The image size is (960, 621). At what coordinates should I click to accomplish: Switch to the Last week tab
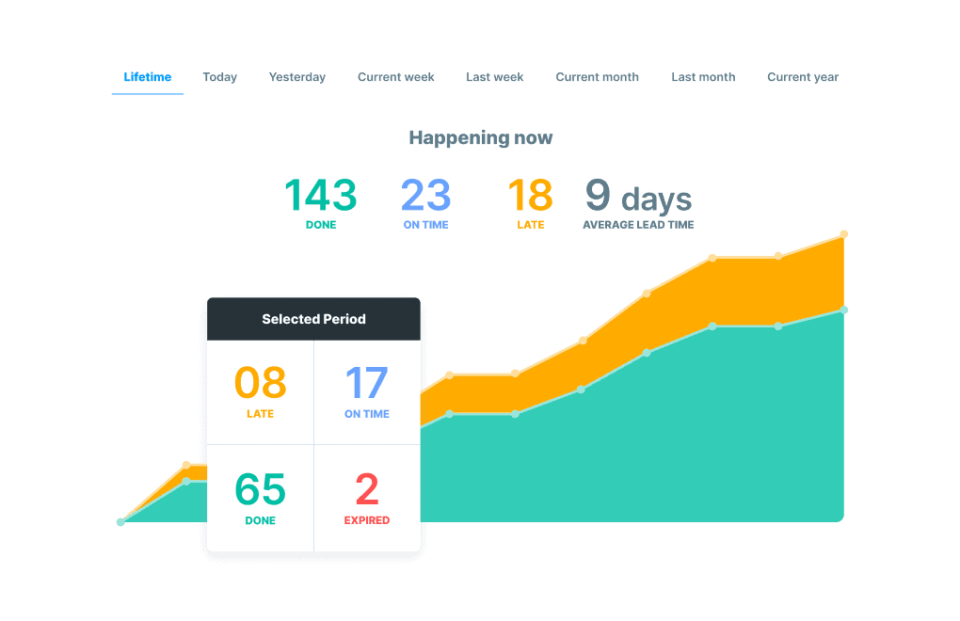(x=494, y=77)
